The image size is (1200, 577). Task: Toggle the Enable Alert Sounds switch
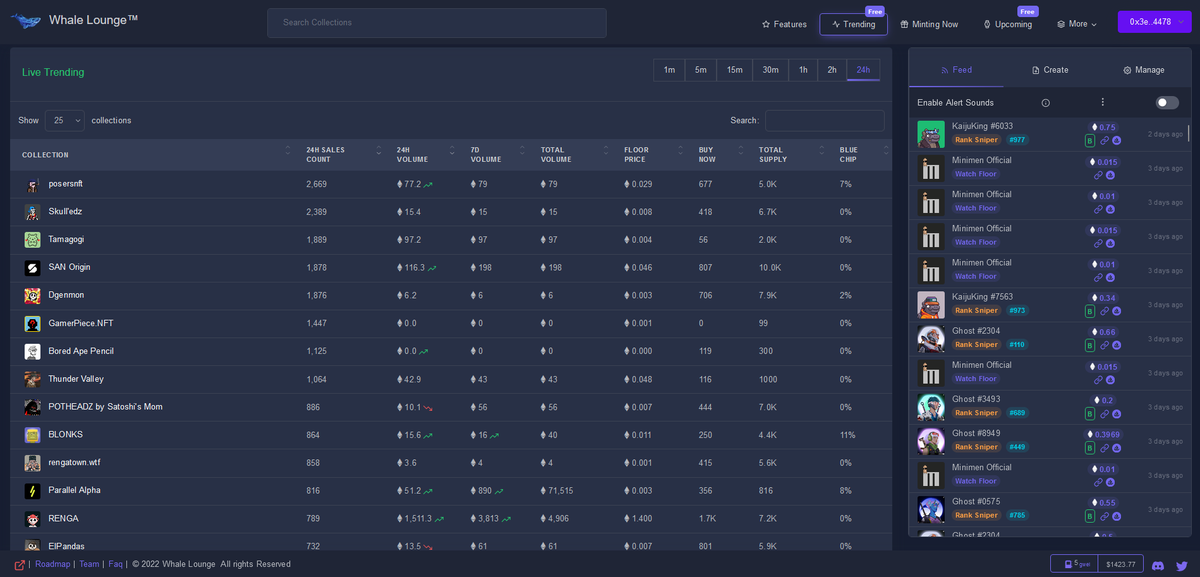tap(1167, 103)
